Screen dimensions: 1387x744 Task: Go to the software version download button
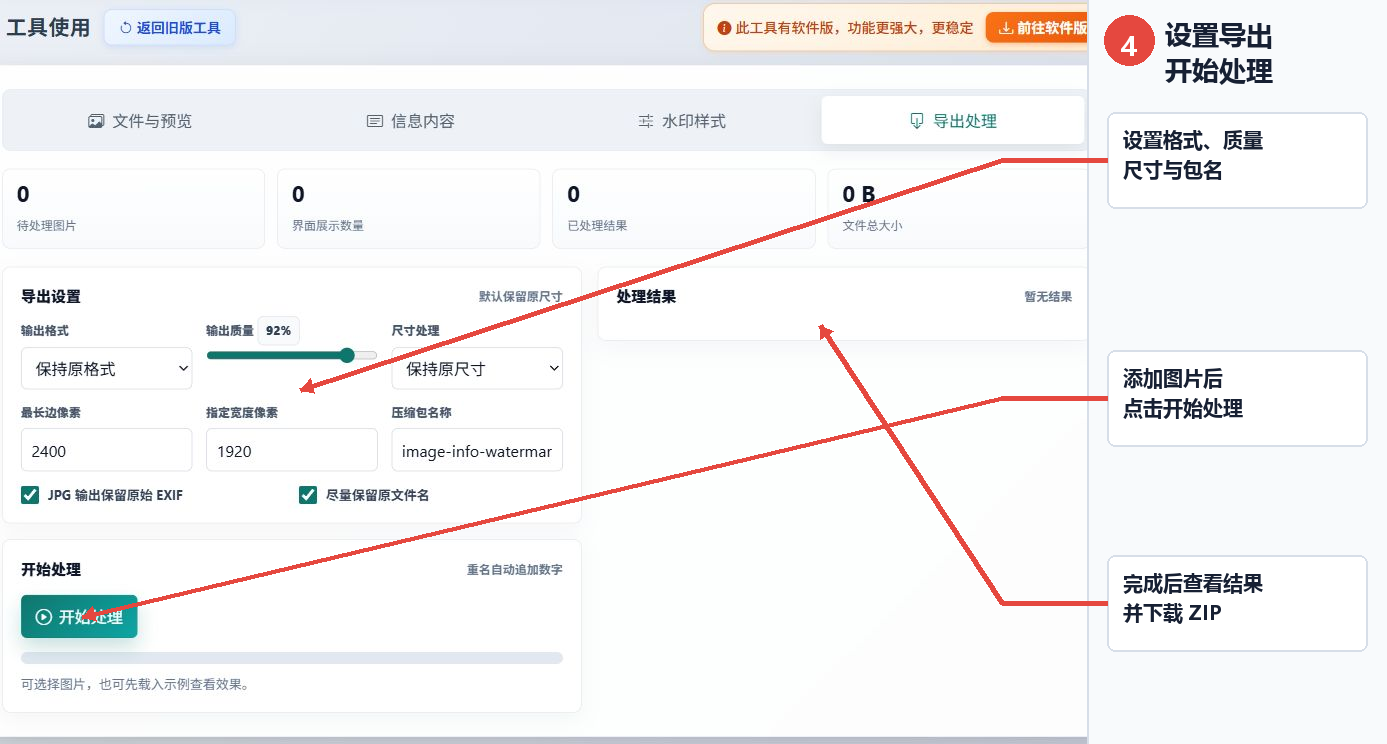(1037, 28)
